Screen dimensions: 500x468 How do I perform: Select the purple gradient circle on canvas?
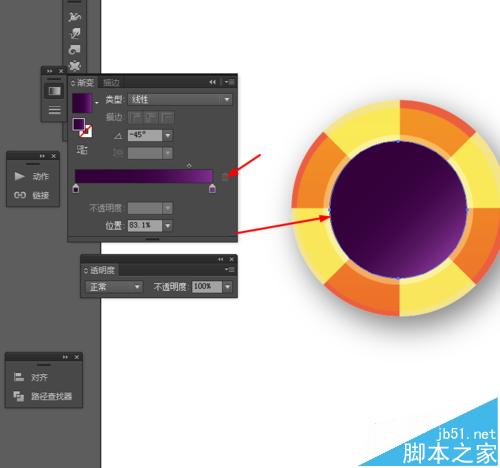point(398,210)
